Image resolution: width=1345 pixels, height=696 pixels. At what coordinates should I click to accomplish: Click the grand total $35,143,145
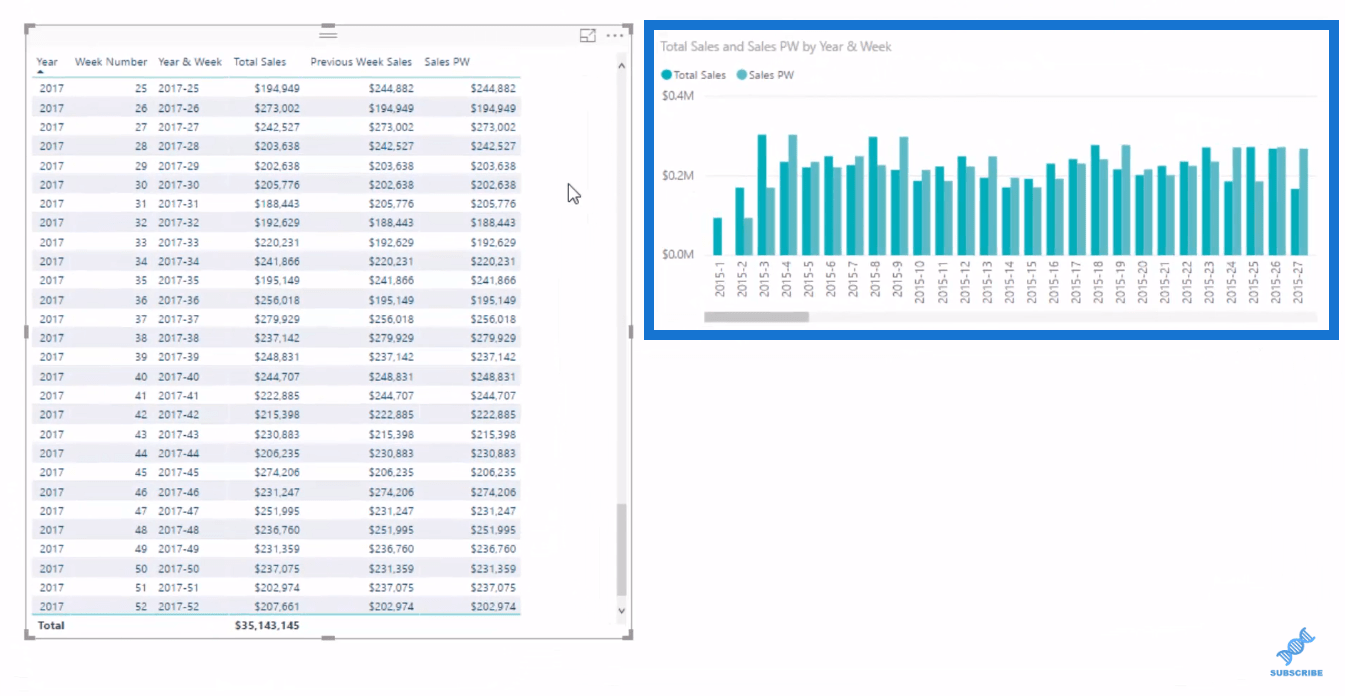click(267, 626)
